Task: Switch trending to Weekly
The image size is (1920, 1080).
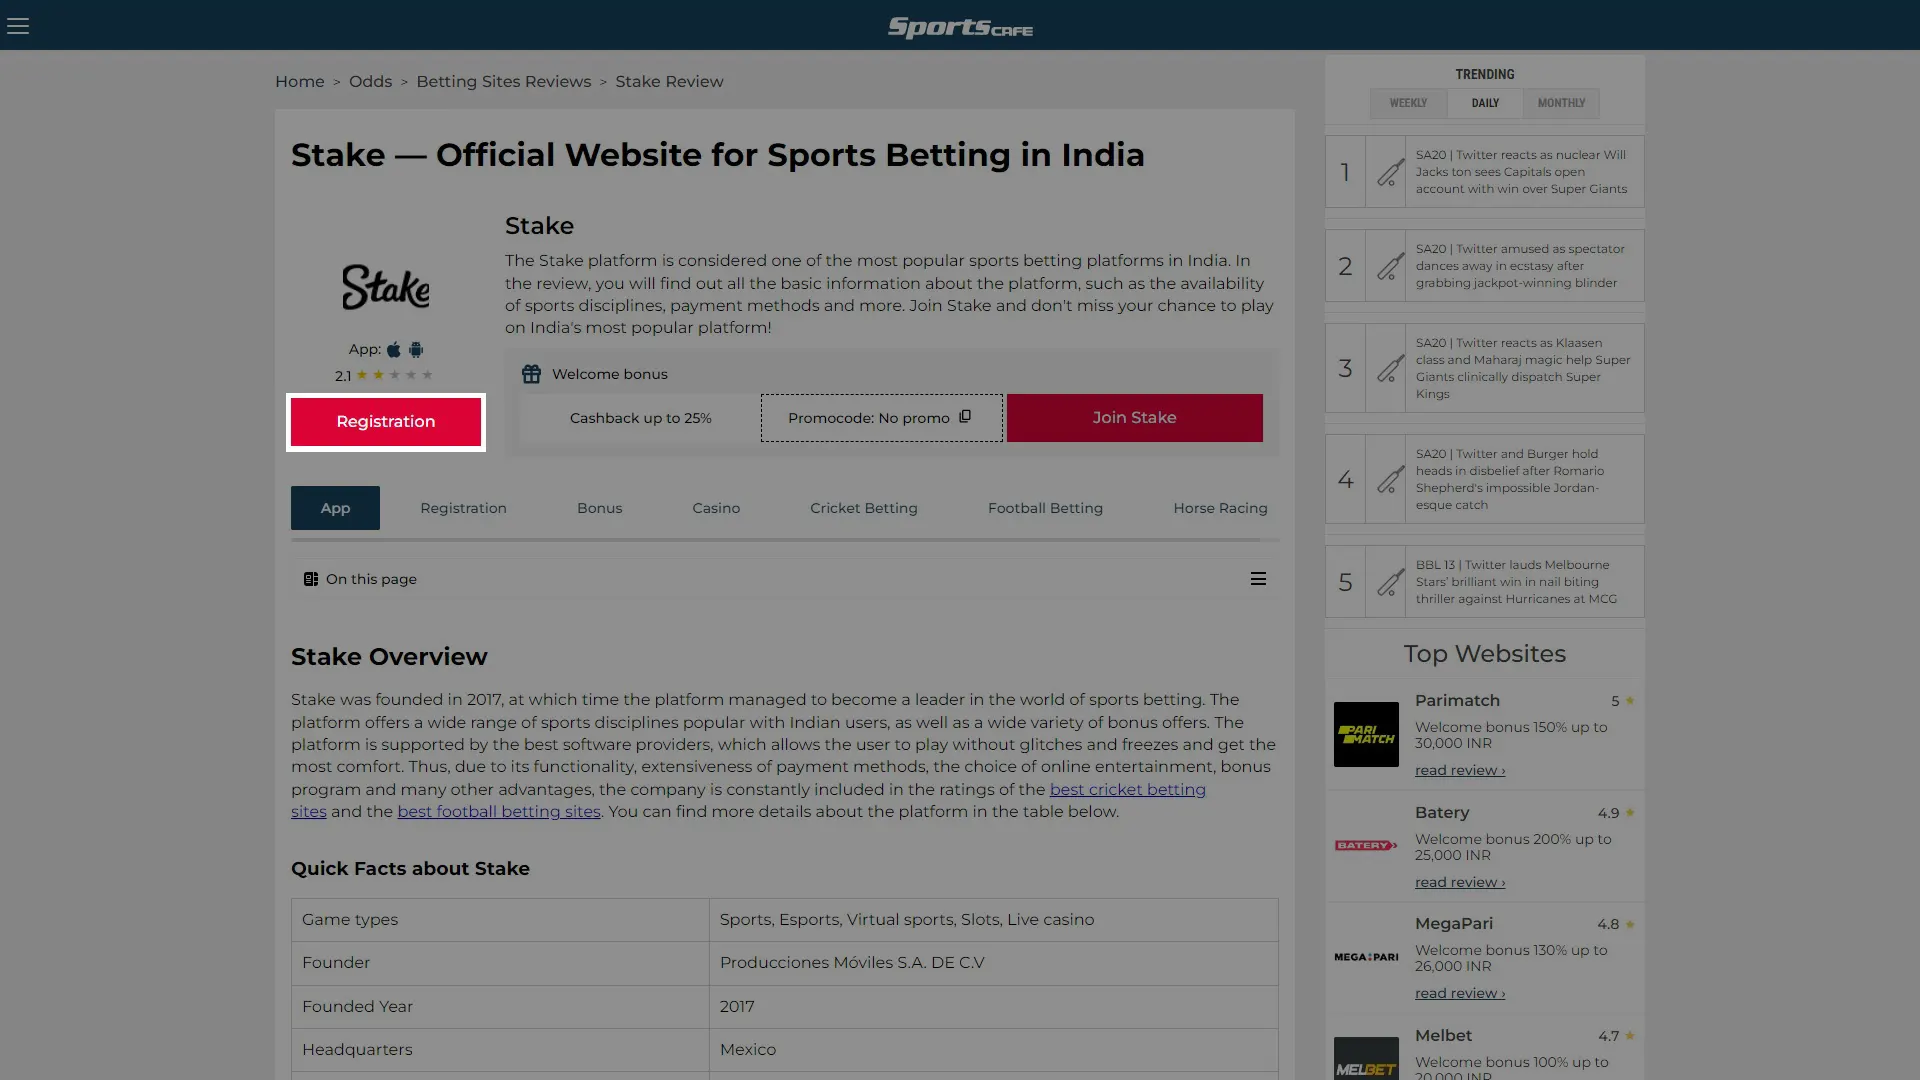Action: click(1408, 103)
